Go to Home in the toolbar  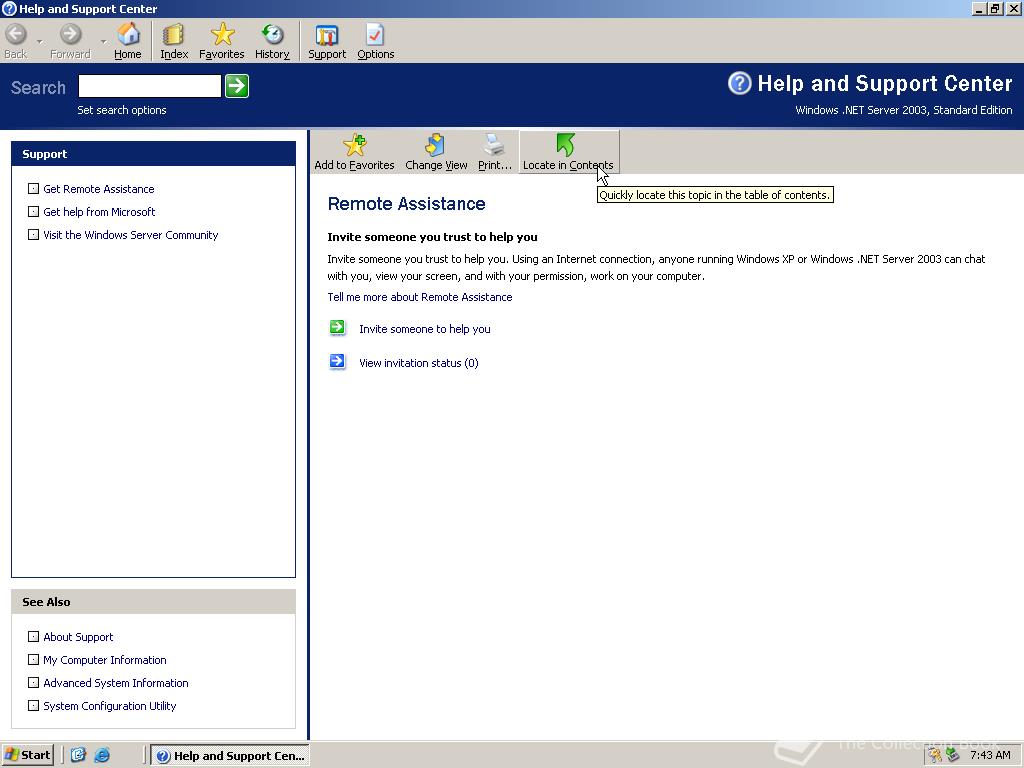pos(128,42)
